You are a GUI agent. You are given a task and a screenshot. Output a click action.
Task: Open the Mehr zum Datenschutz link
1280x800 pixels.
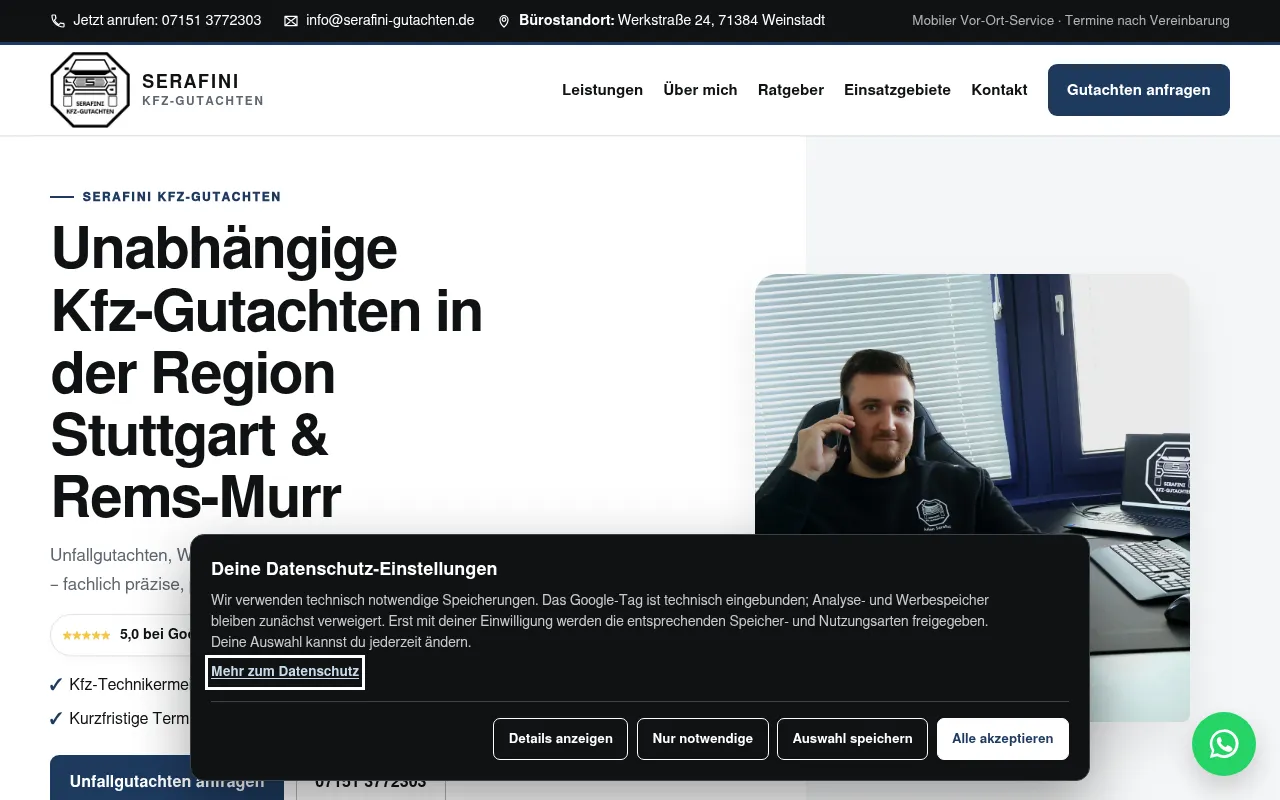(x=285, y=672)
